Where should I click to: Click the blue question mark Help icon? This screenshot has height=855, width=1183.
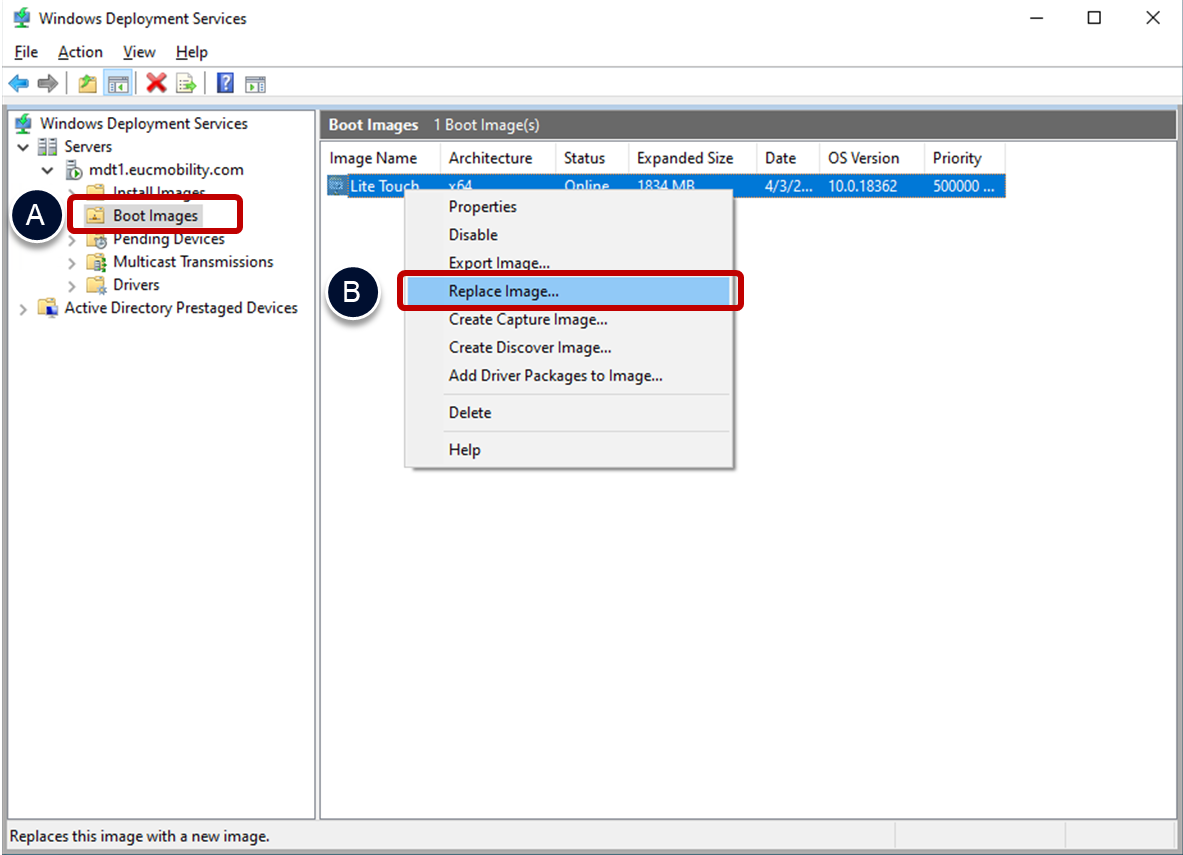tap(226, 84)
